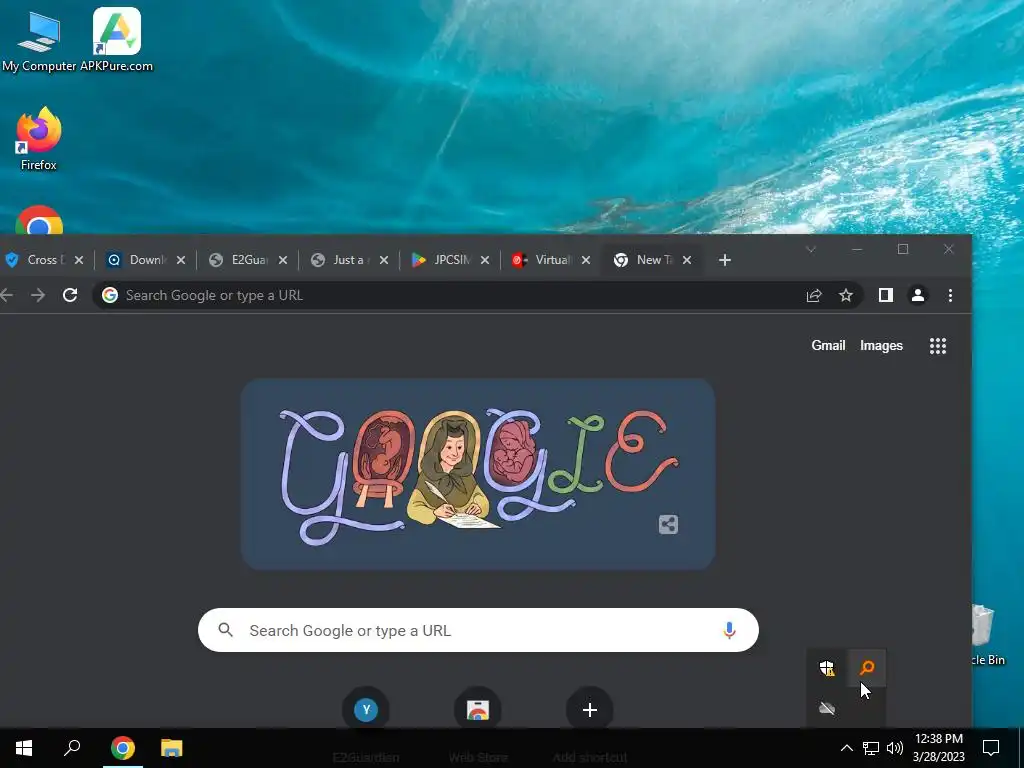The height and width of the screenshot is (768, 1024).
Task: Go forward in Chrome history
Action: pos(38,295)
